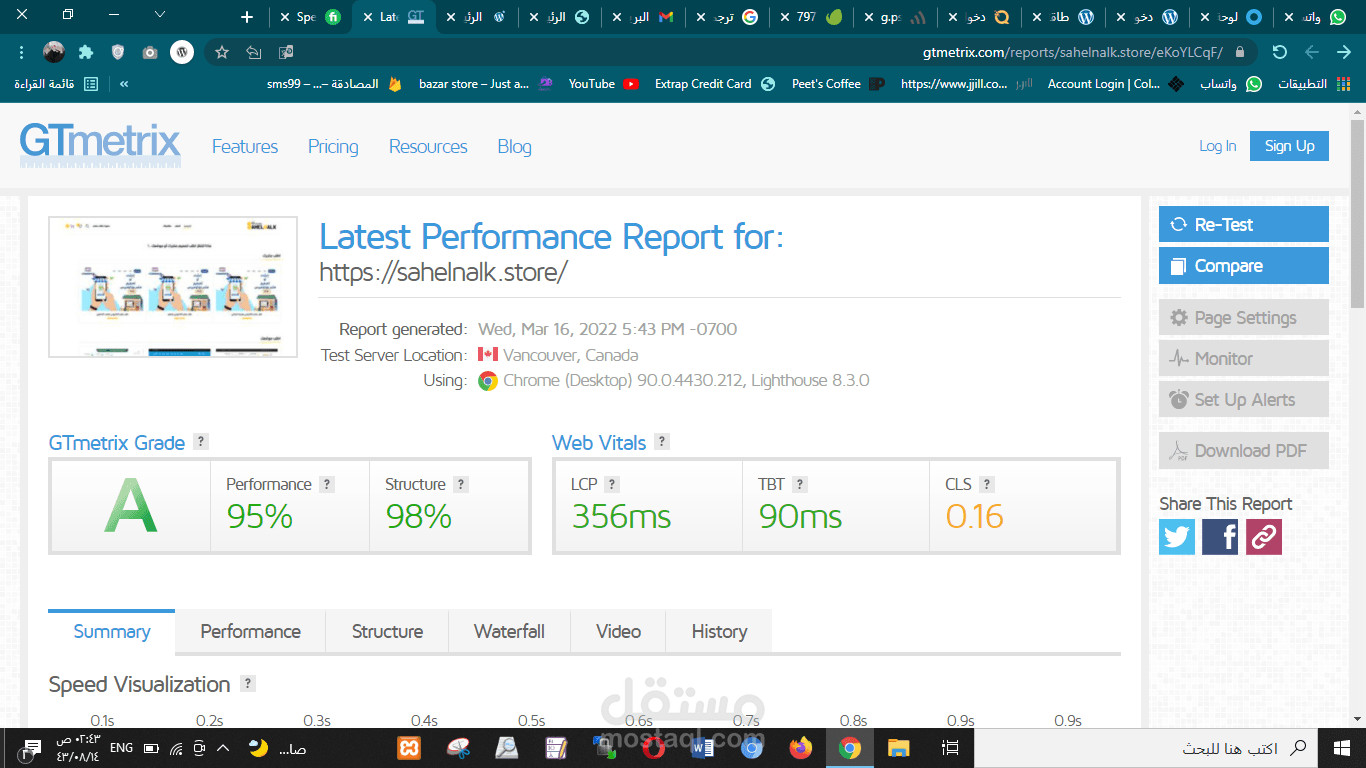Open the Resources menu
Screen dimensions: 1366x768
coord(428,147)
